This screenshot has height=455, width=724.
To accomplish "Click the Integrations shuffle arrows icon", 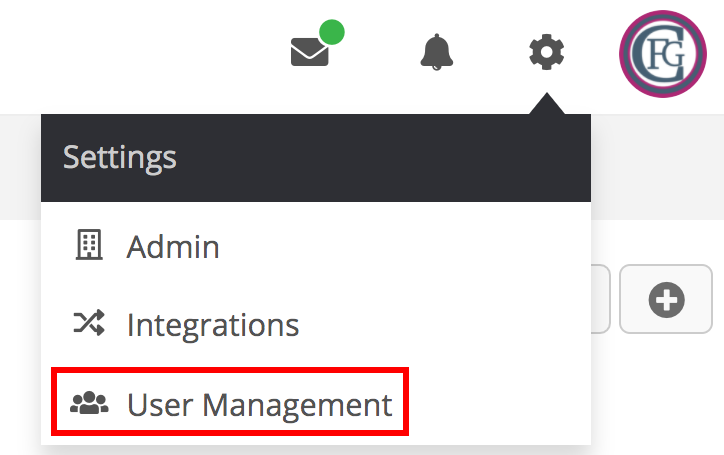I will (89, 322).
